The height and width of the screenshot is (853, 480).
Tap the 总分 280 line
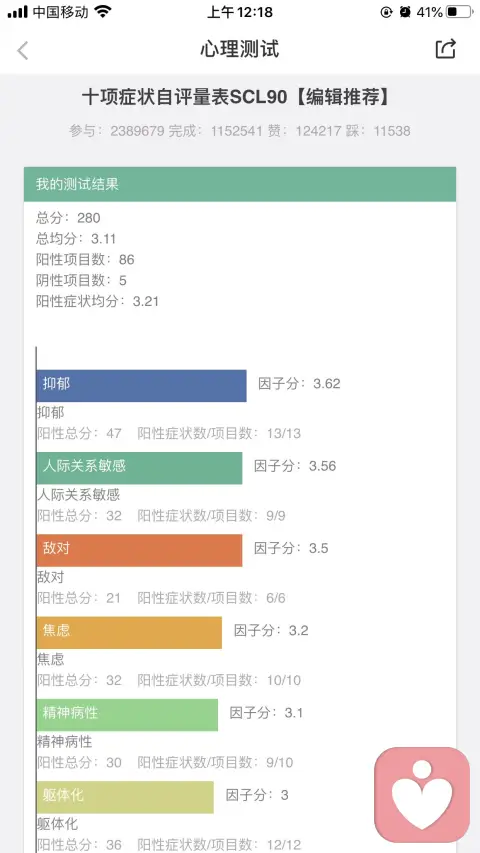tap(68, 218)
